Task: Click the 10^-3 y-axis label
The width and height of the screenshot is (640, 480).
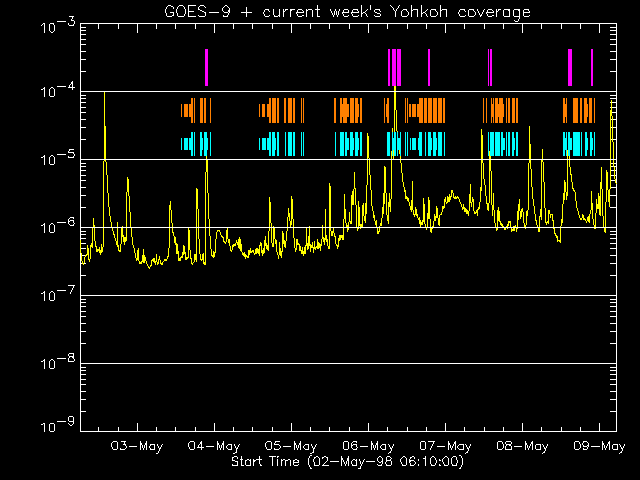Action: 58,26
